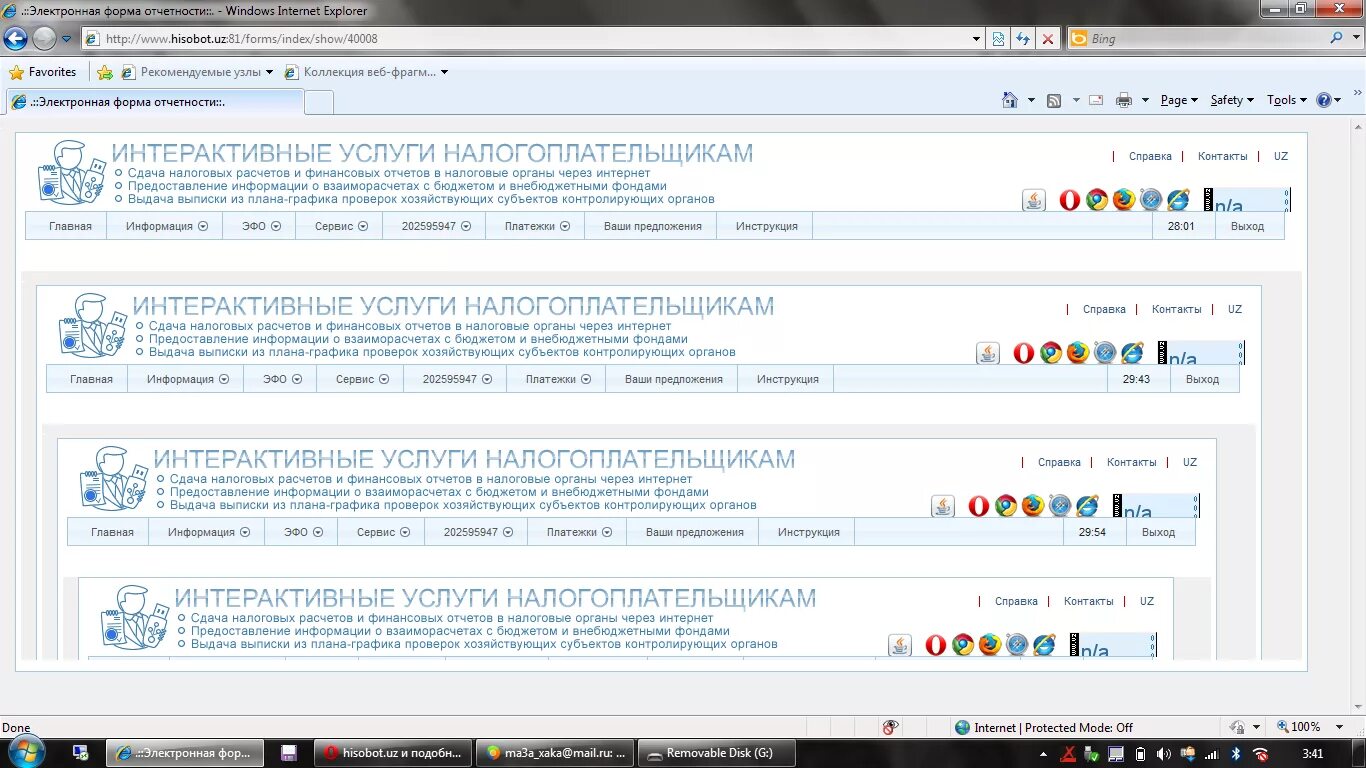Refresh the page using the address bar icon
This screenshot has height=768, width=1366.
[x=1023, y=39]
